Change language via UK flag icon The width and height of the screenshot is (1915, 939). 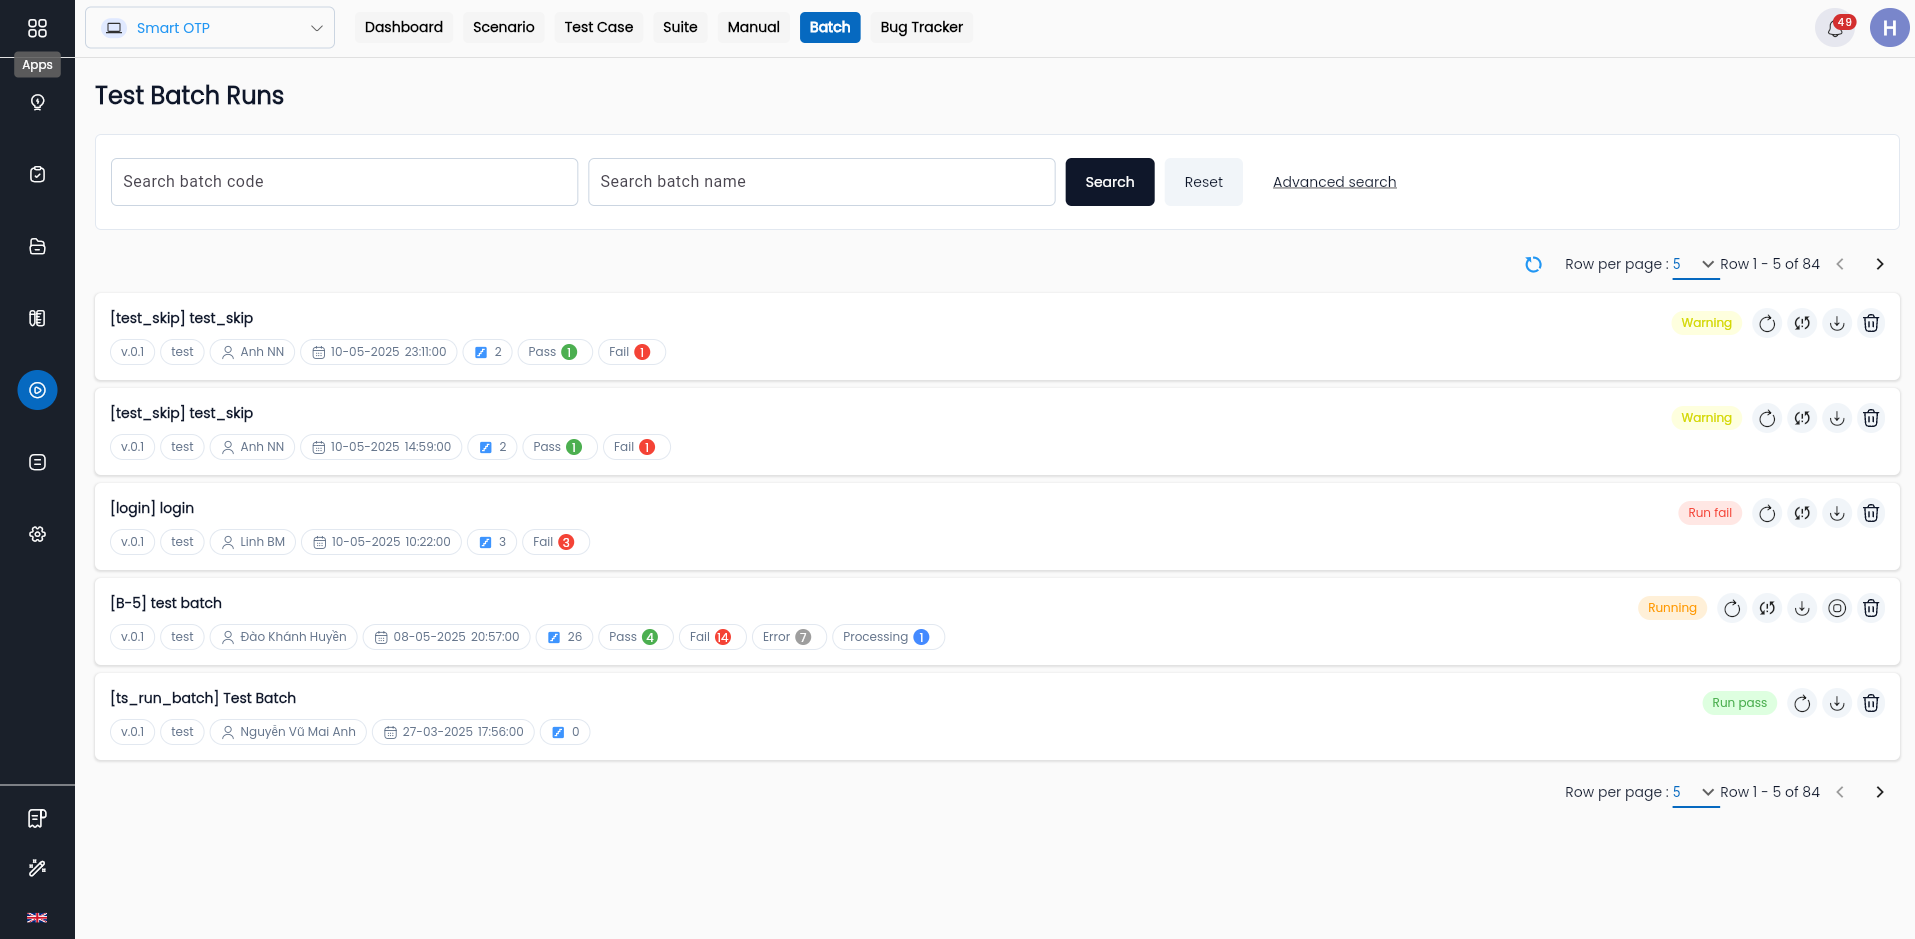[37, 918]
